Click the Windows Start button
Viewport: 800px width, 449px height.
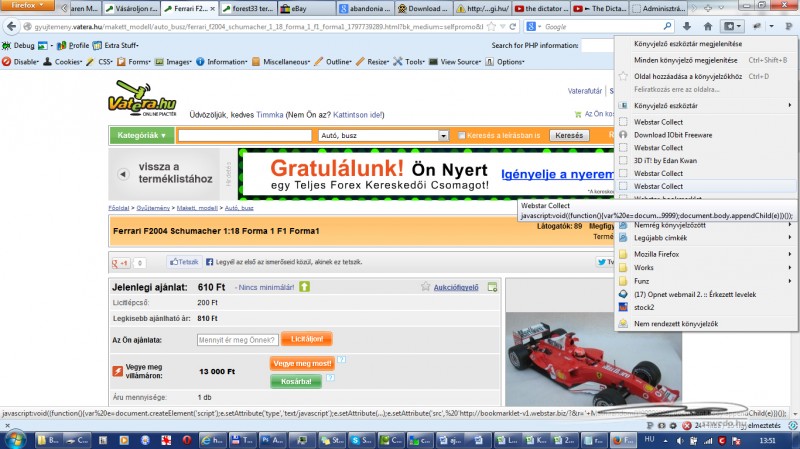[15, 440]
